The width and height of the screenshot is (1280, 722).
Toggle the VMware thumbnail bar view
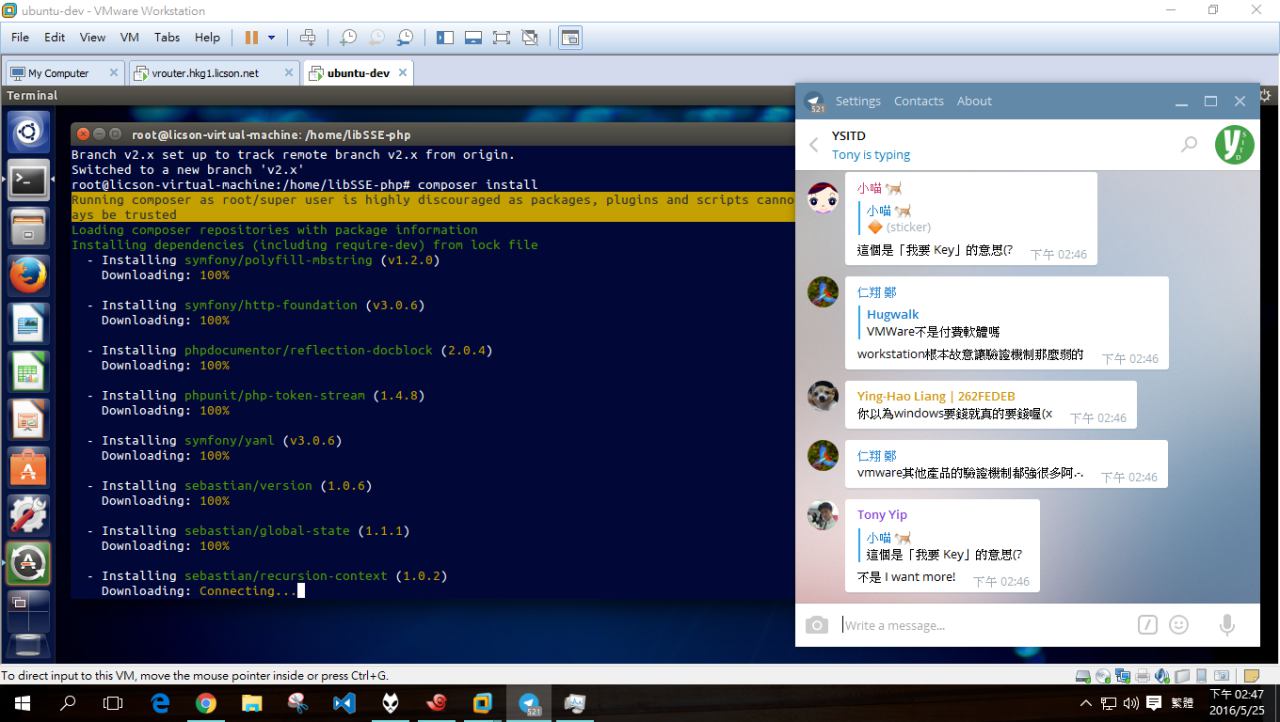[473, 38]
